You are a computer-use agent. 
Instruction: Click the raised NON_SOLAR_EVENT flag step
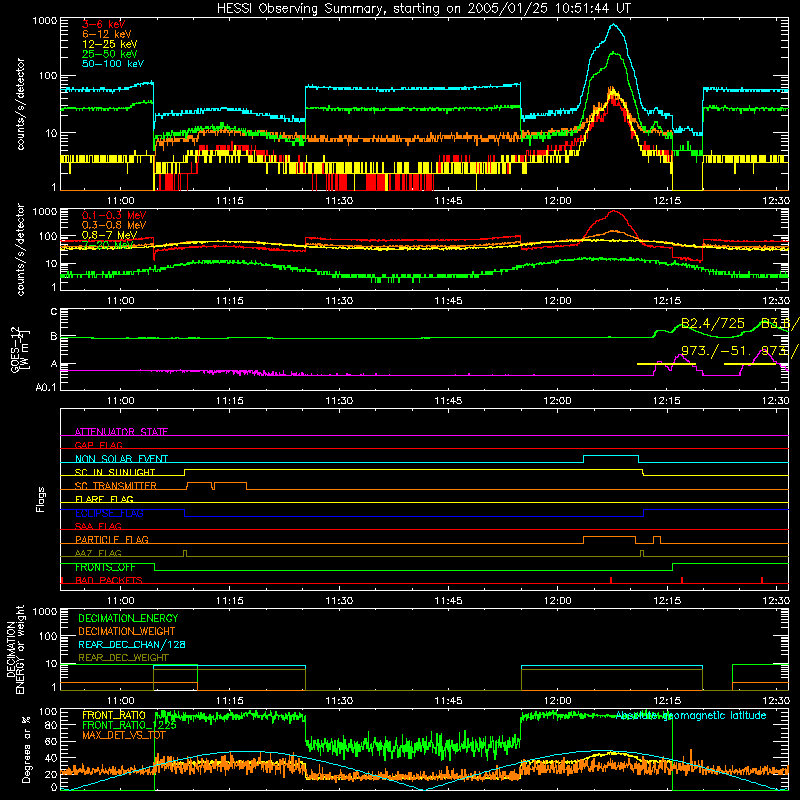point(611,456)
